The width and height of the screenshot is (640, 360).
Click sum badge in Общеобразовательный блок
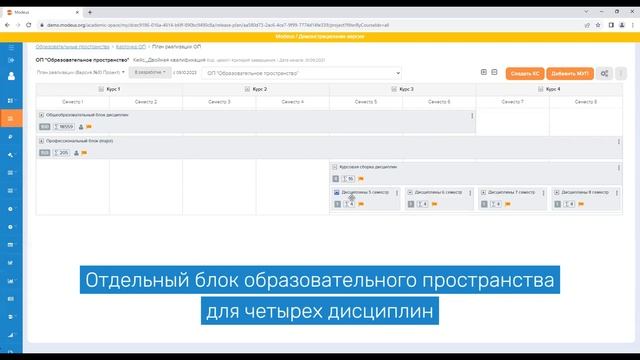pos(64,127)
